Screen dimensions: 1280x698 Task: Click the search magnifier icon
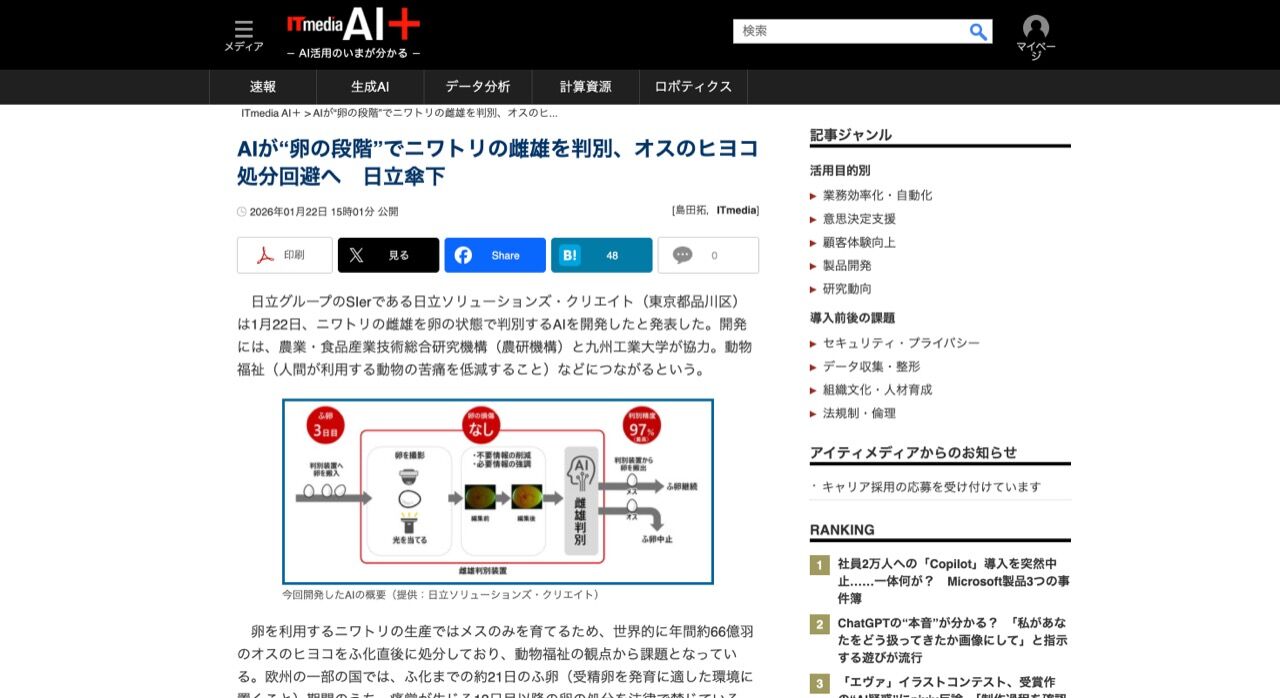coord(978,32)
